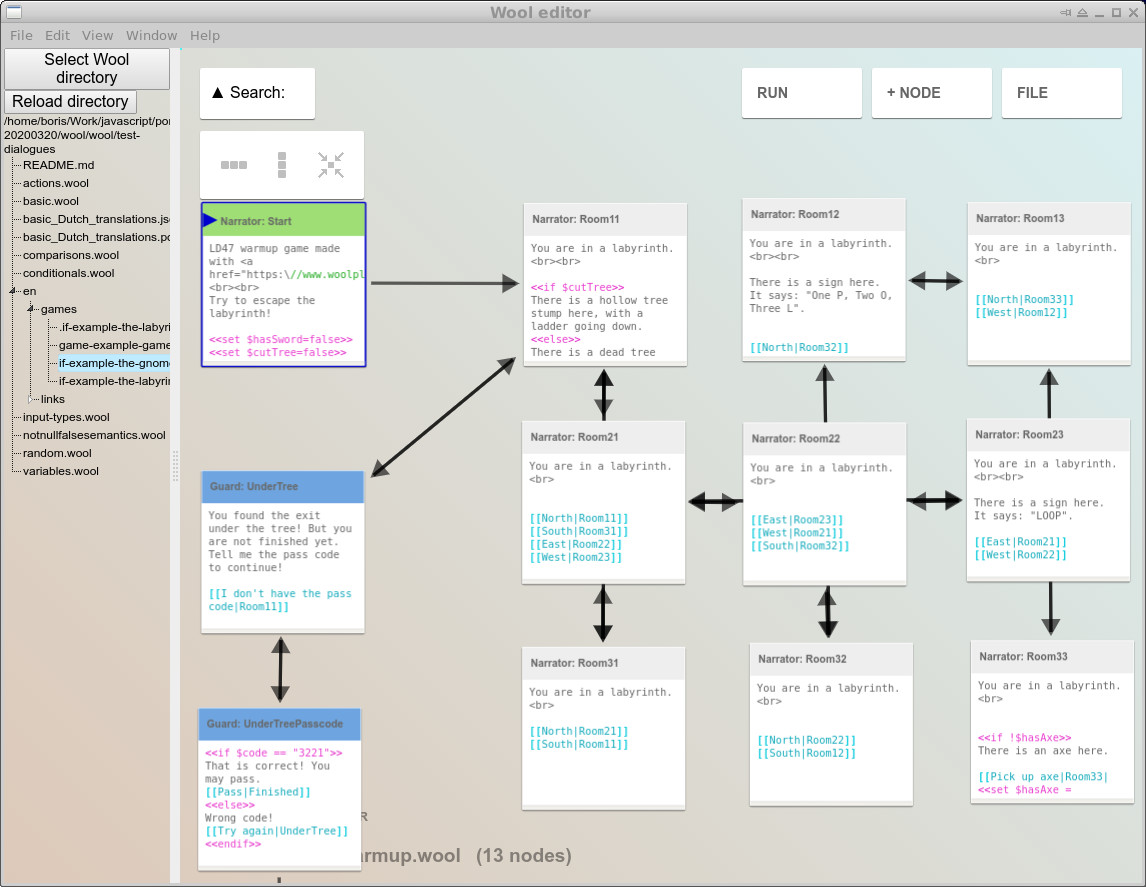Viewport: 1146px width, 887px height.
Task: Select the Narrator: Room12 node header
Action: (824, 214)
